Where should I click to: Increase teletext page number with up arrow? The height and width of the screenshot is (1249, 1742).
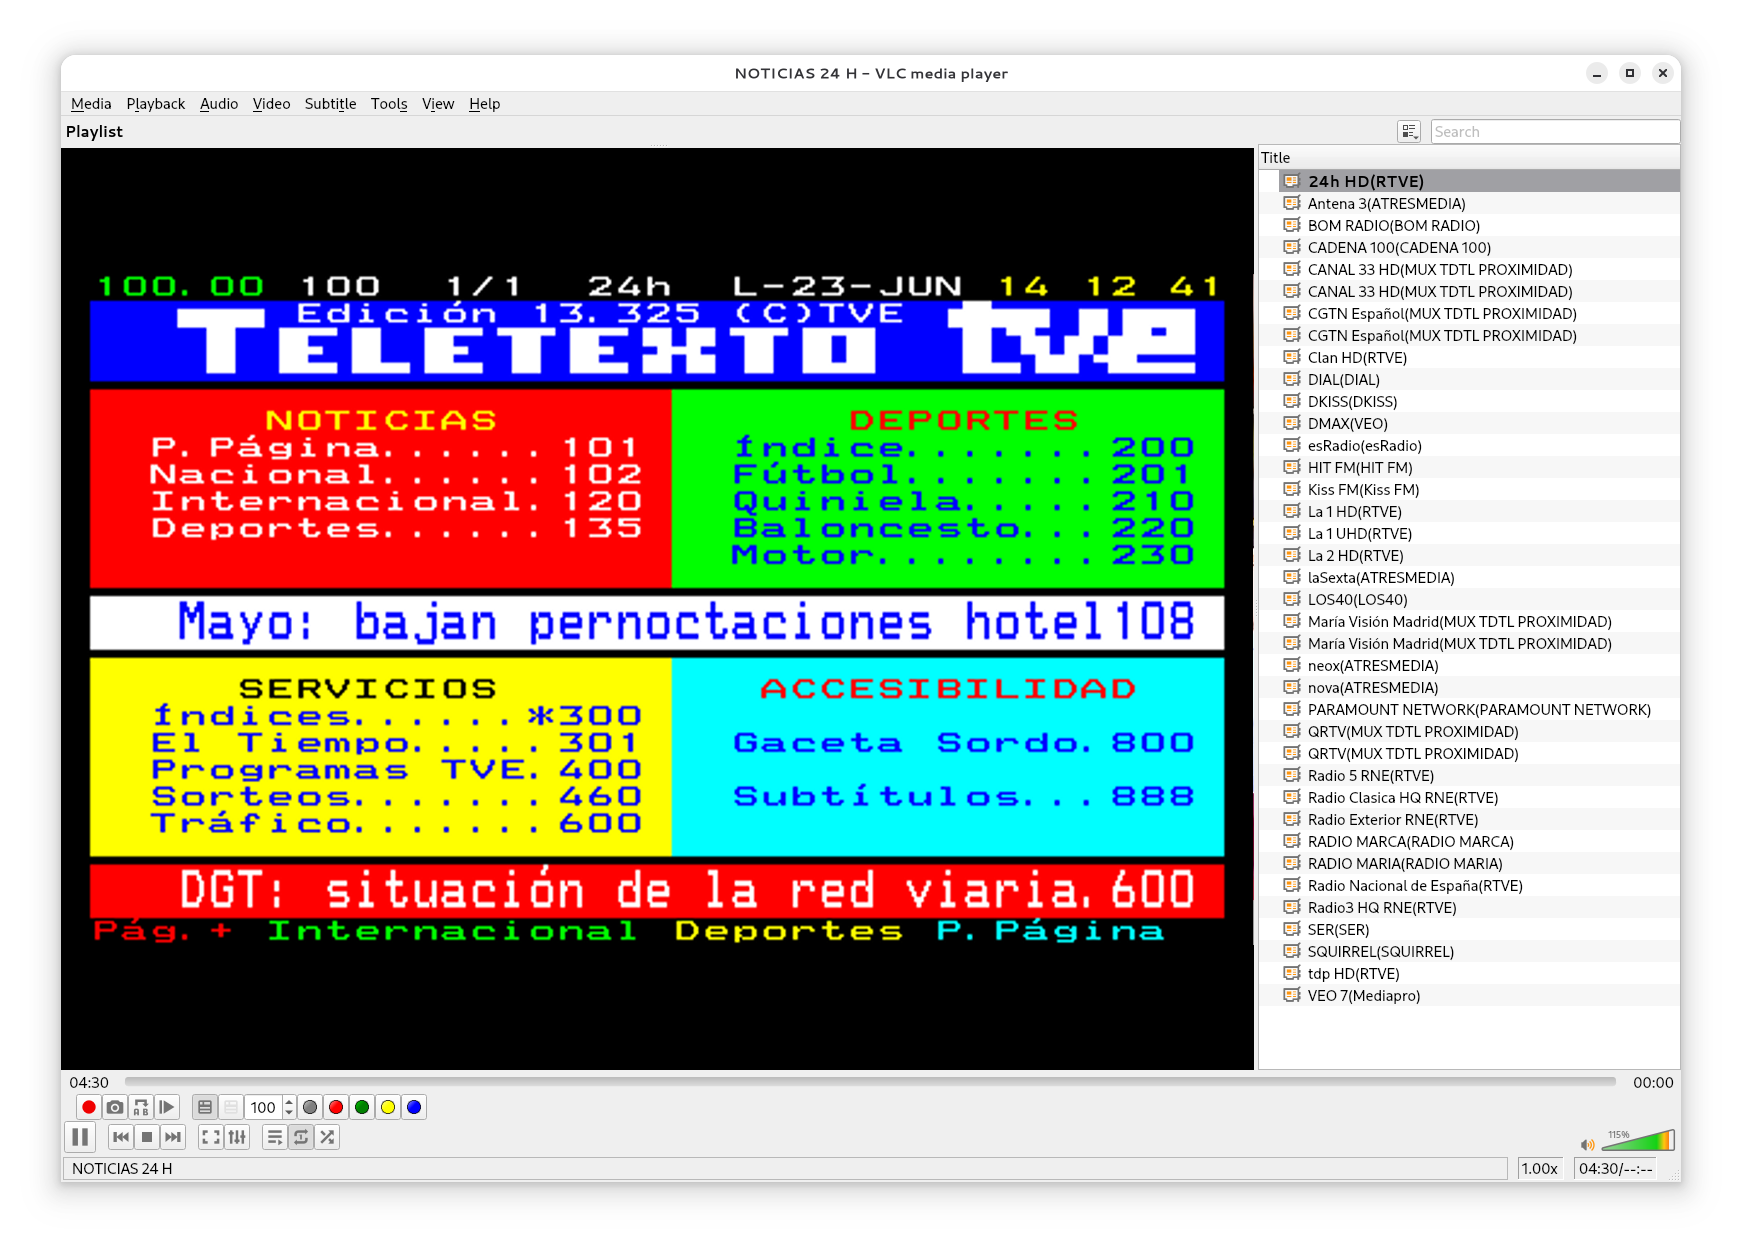click(289, 1102)
